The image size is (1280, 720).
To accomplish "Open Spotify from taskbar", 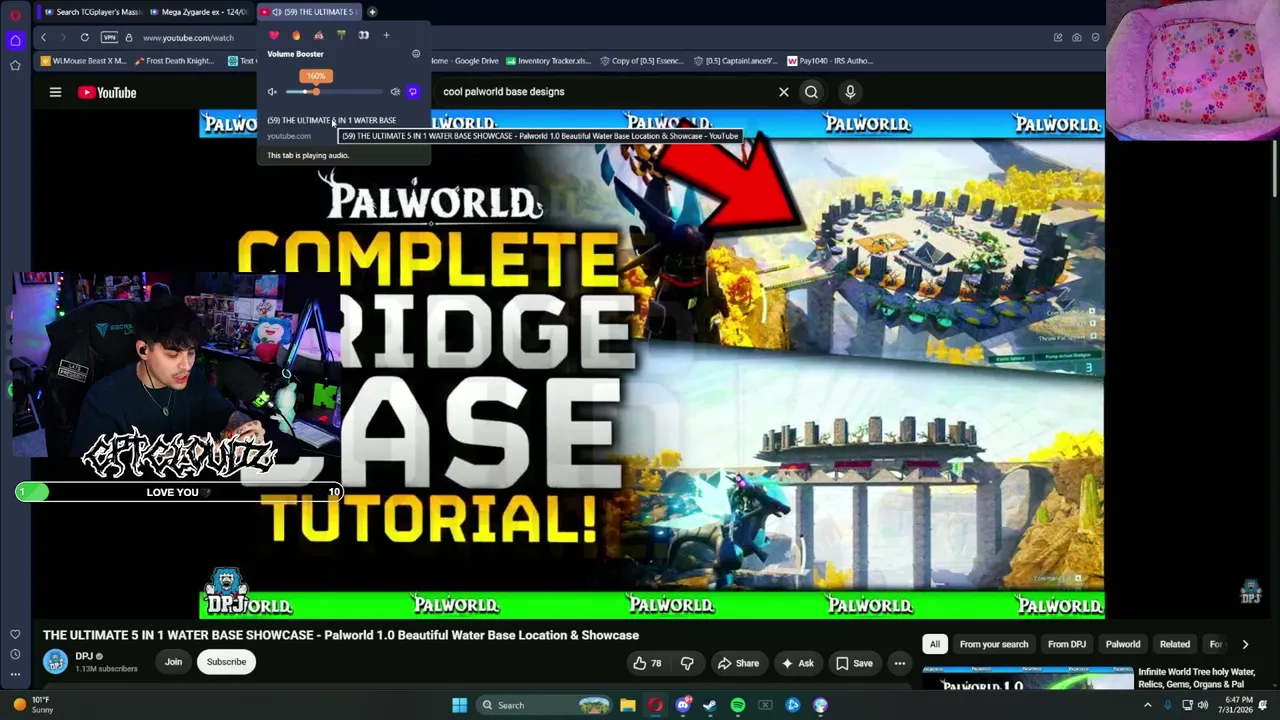I will pyautogui.click(x=738, y=705).
